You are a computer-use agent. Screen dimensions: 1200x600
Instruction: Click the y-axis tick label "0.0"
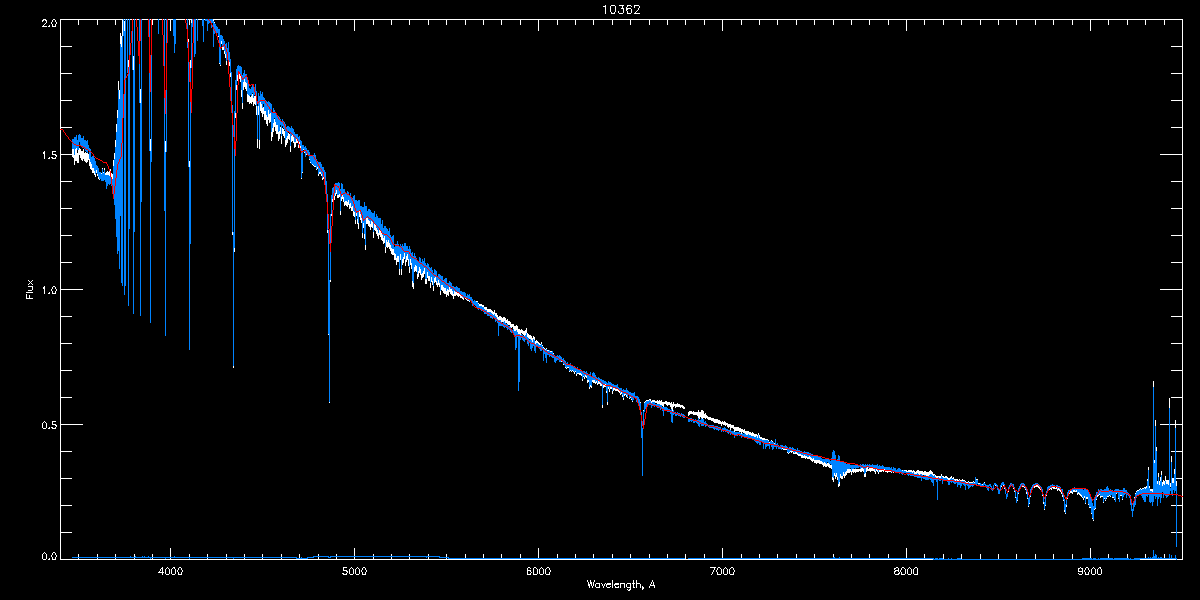click(48, 555)
